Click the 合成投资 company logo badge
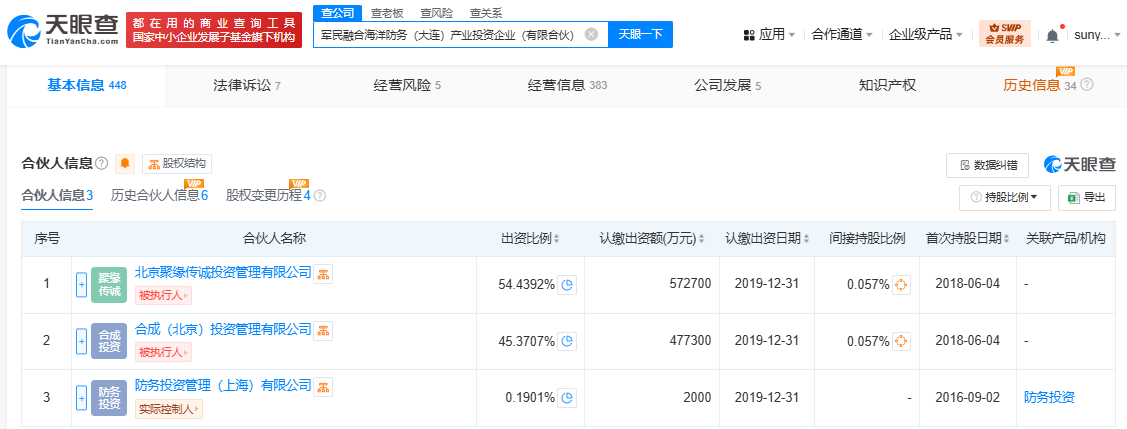1127x429 pixels. coord(109,341)
